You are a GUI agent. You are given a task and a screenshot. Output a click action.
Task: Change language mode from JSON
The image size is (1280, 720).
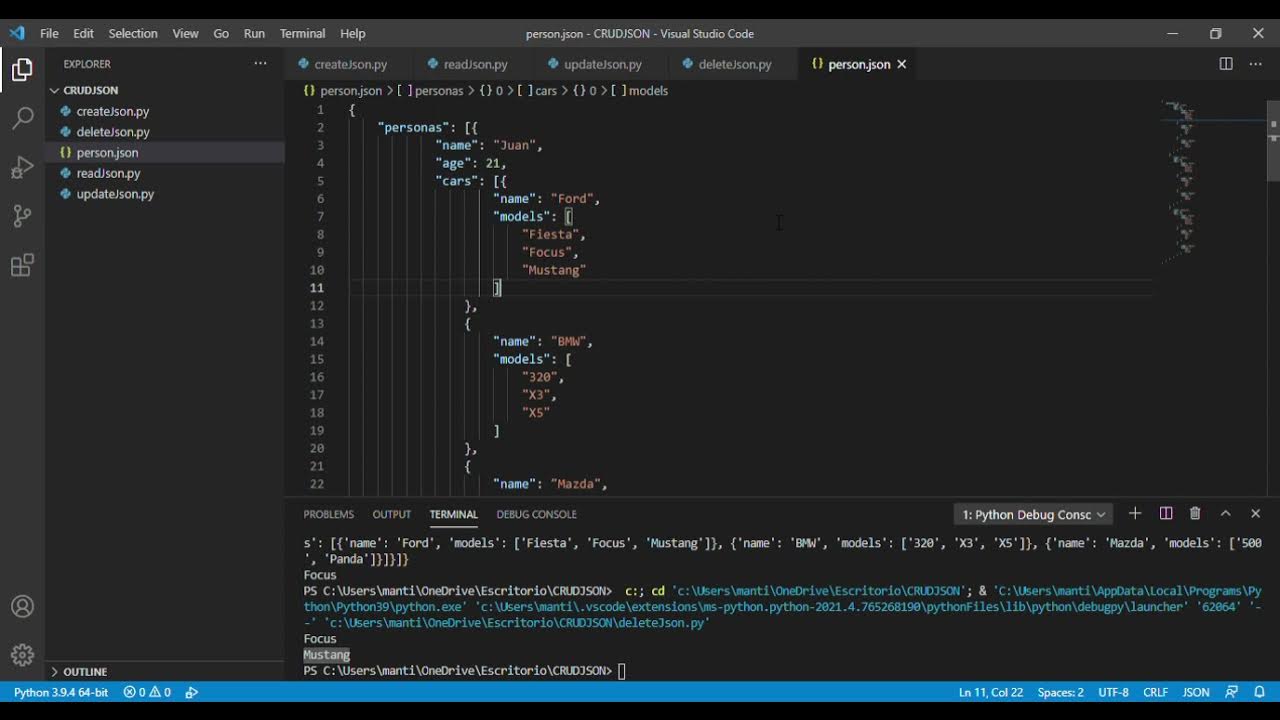pyautogui.click(x=1196, y=692)
